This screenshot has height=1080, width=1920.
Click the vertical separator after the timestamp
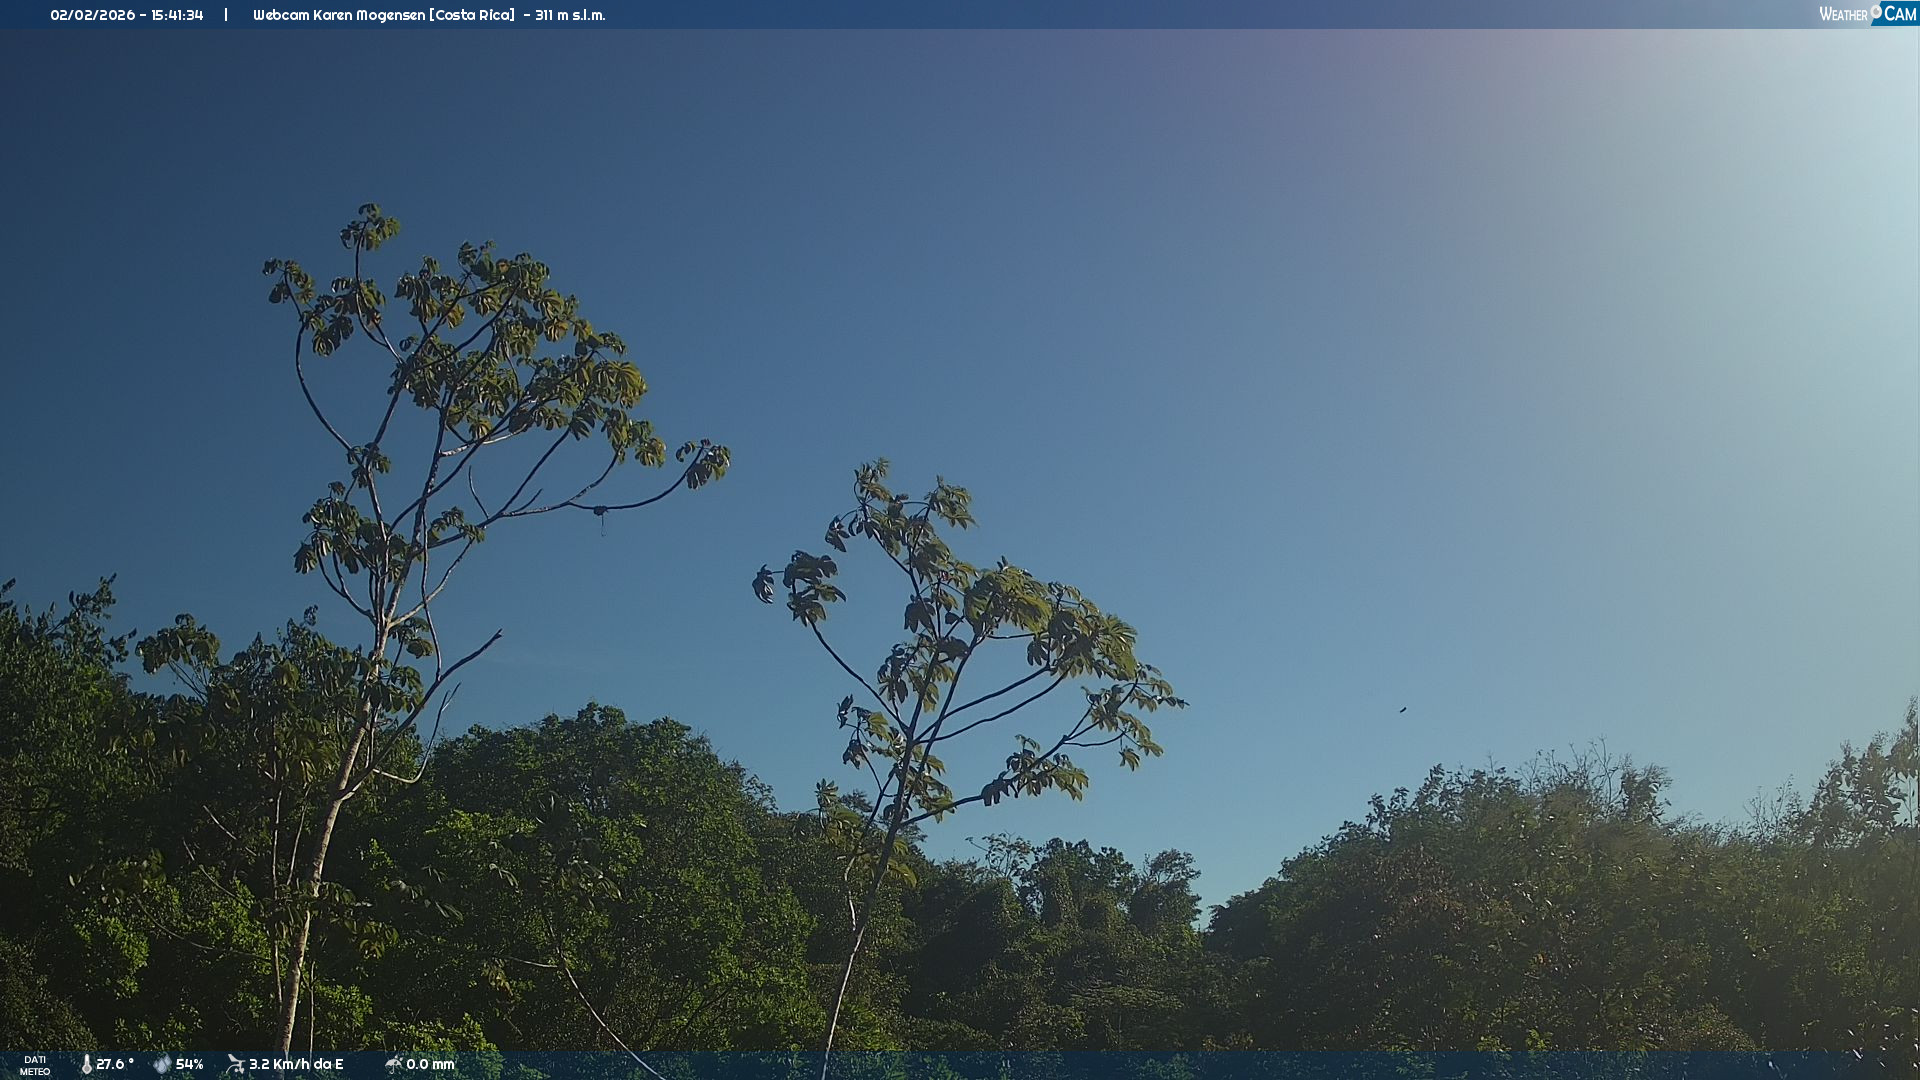pos(226,15)
